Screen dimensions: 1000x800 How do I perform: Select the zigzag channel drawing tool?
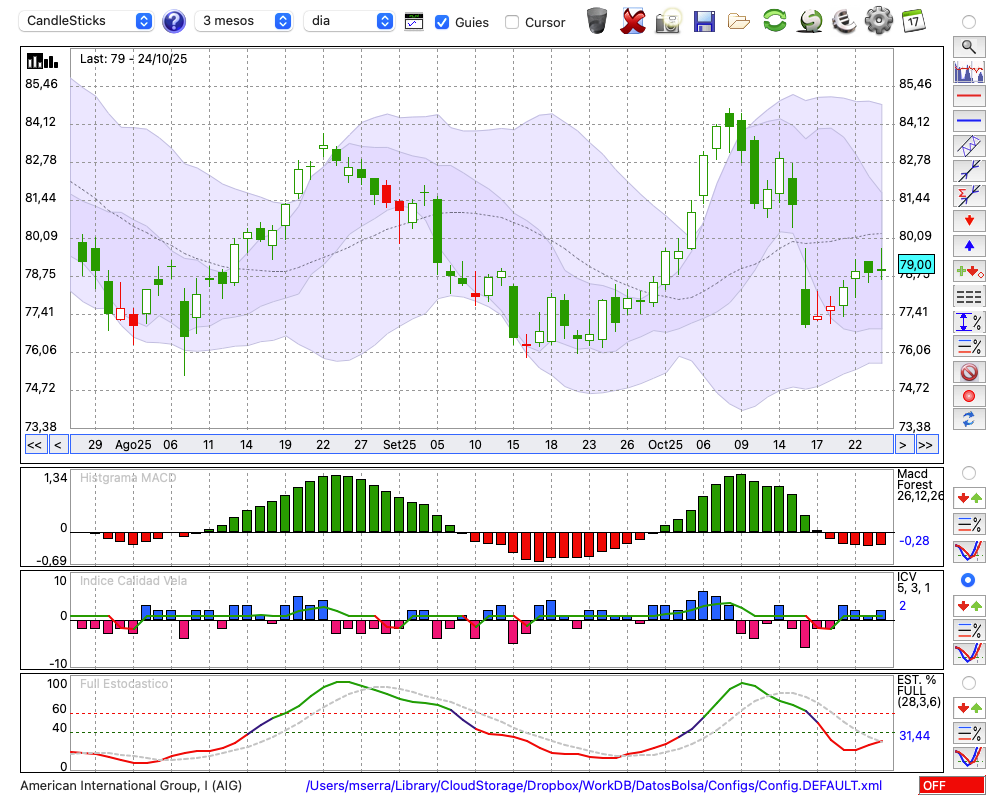click(969, 146)
